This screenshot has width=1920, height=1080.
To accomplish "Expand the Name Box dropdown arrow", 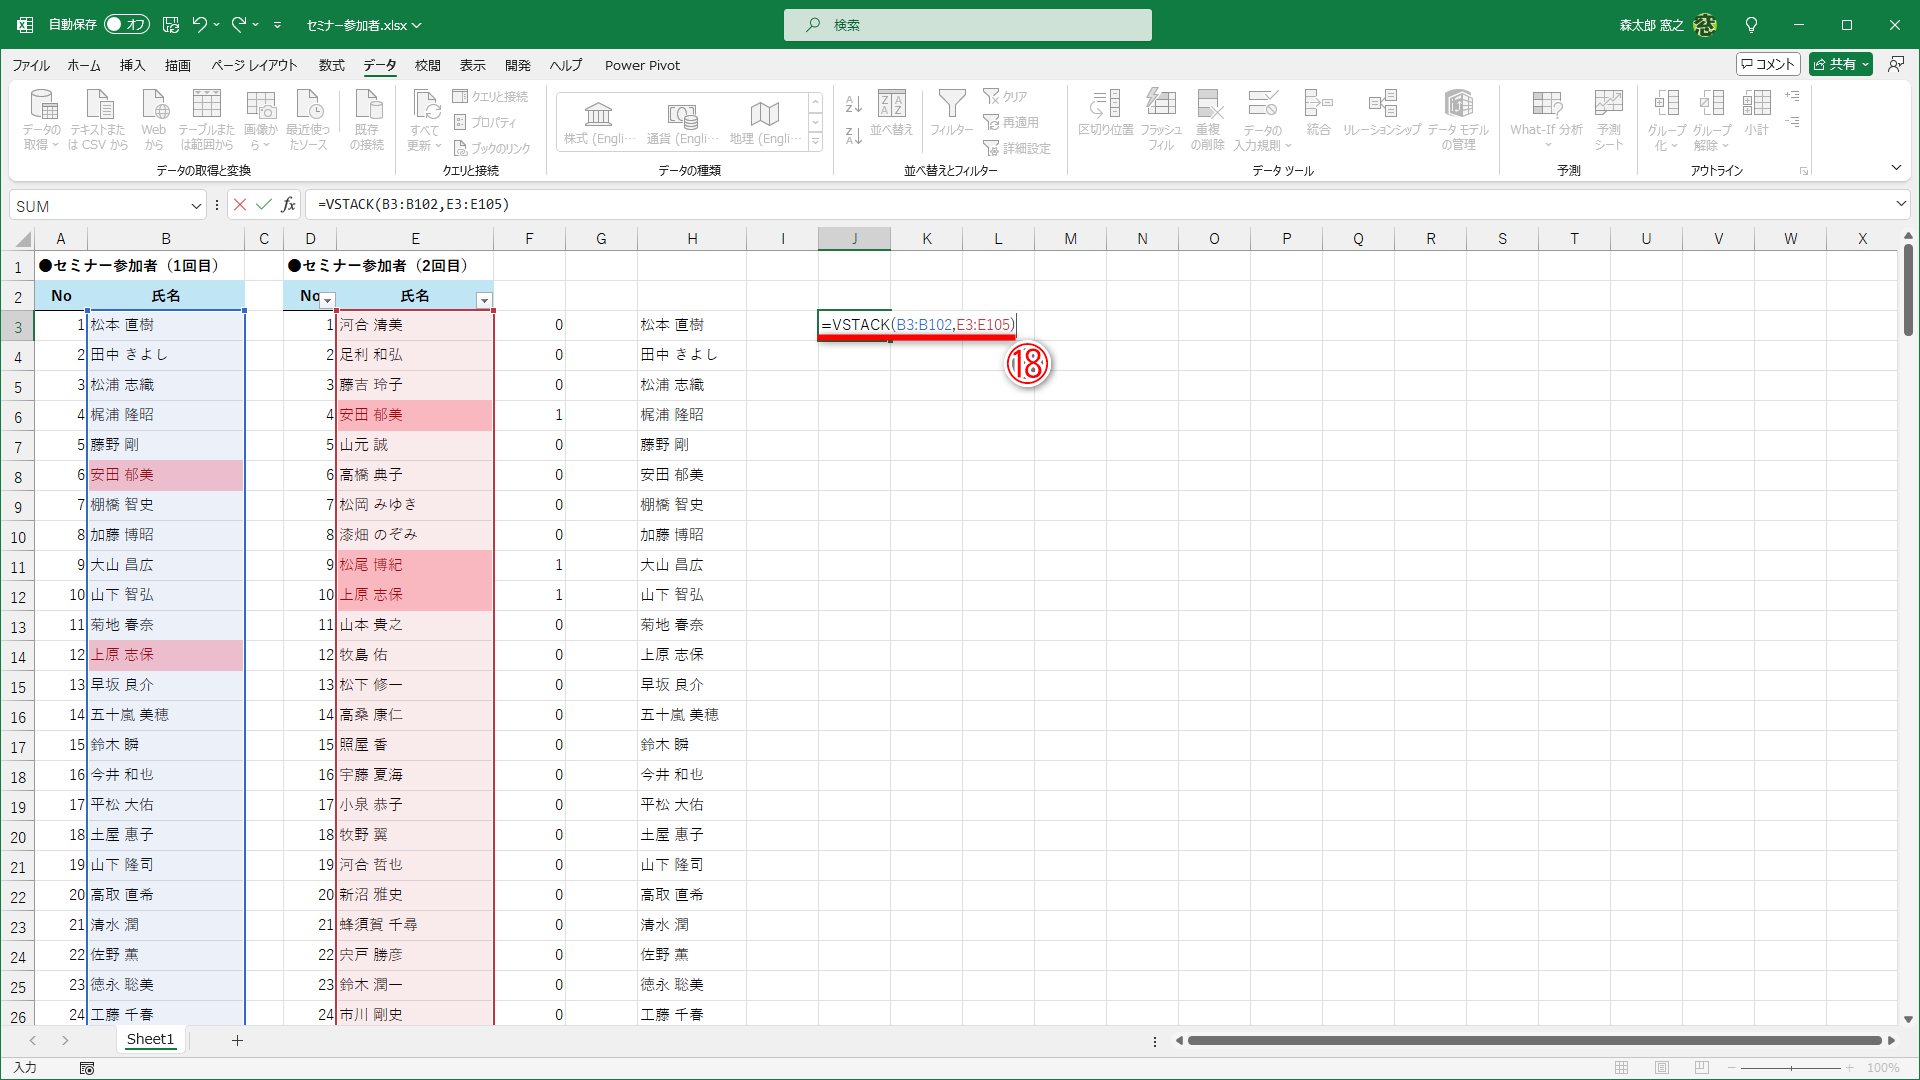I will point(196,206).
